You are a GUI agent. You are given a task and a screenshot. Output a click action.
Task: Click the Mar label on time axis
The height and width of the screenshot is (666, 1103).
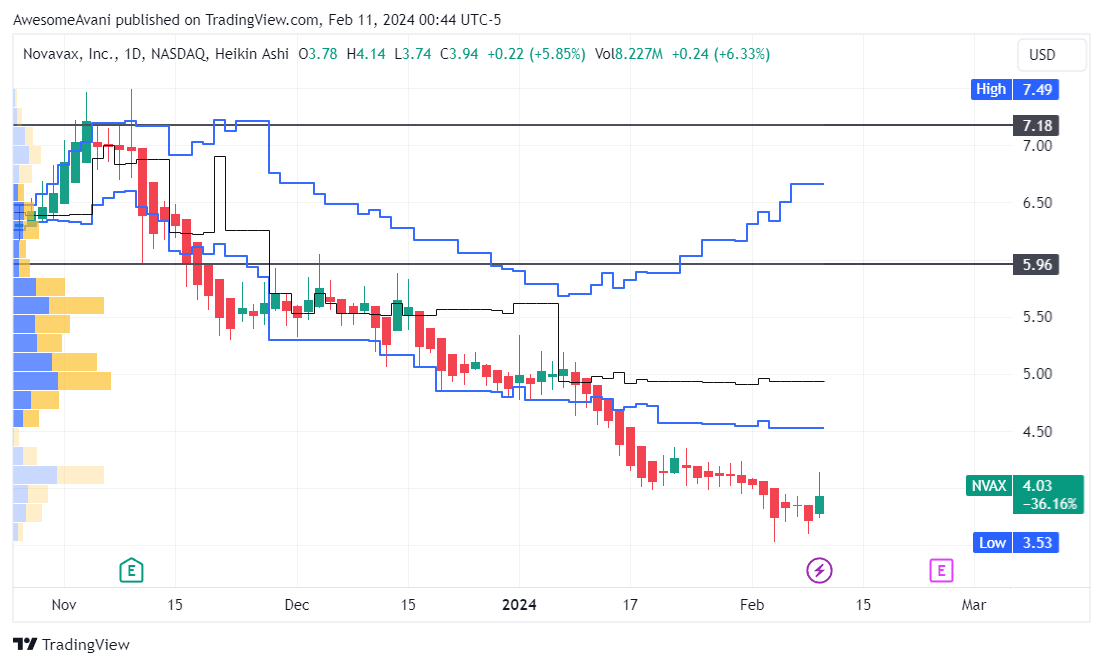click(974, 605)
